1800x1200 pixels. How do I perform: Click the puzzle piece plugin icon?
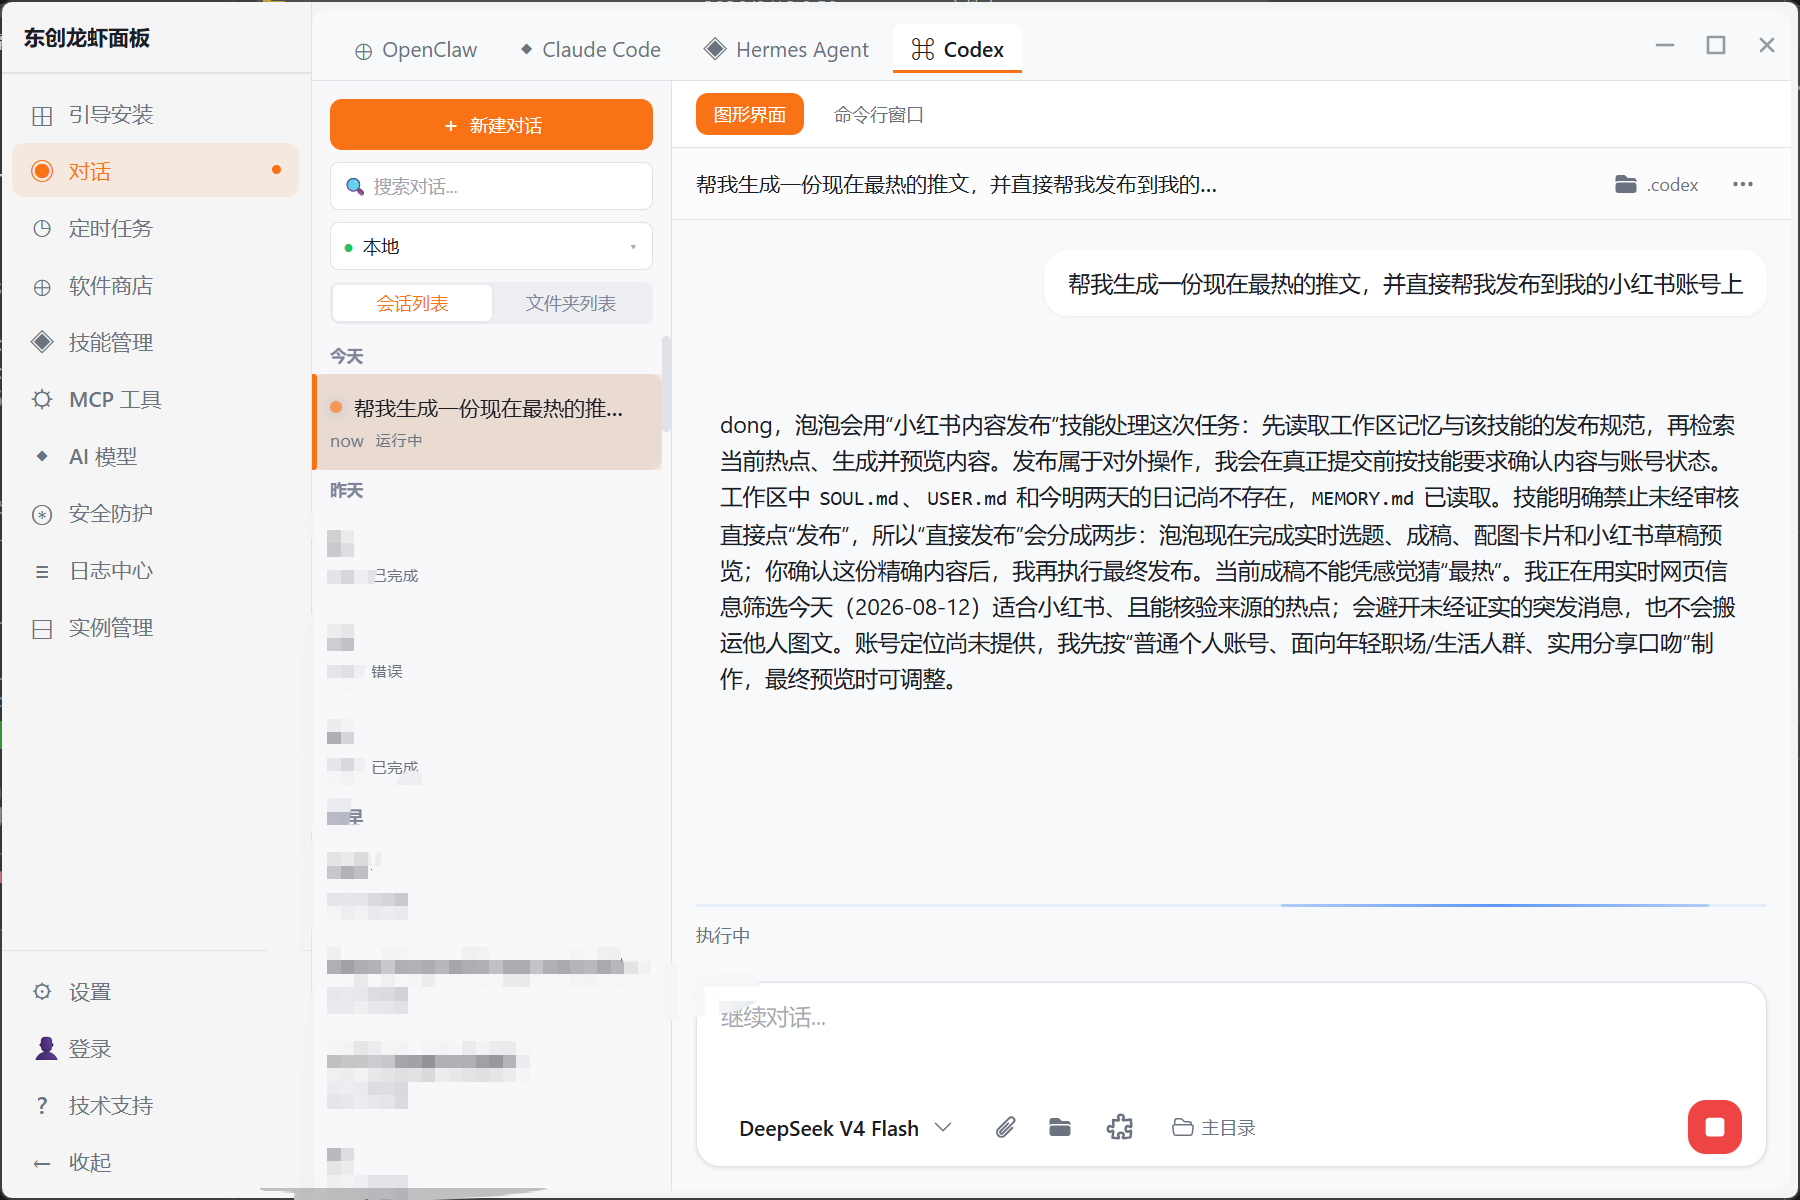(x=1120, y=1128)
